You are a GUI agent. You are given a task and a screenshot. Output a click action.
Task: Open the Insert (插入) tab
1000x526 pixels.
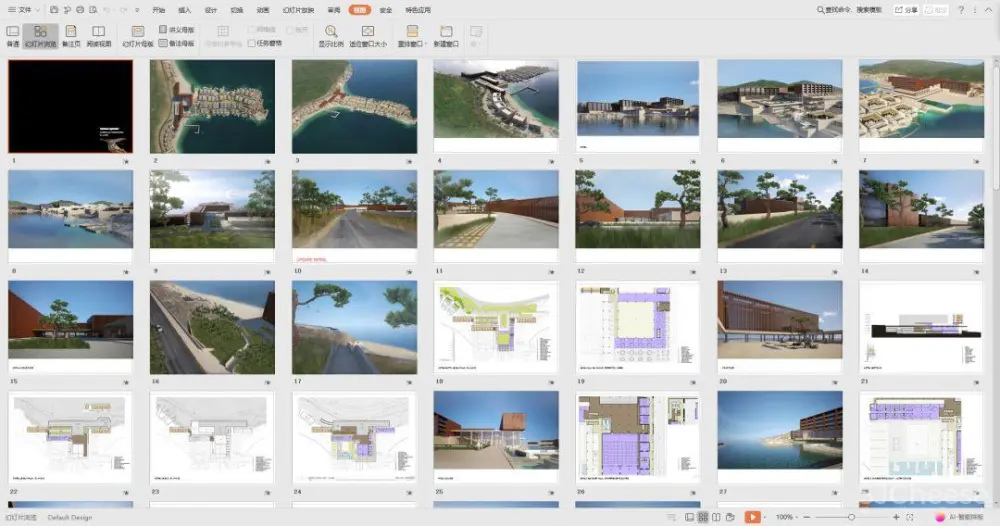tap(184, 10)
